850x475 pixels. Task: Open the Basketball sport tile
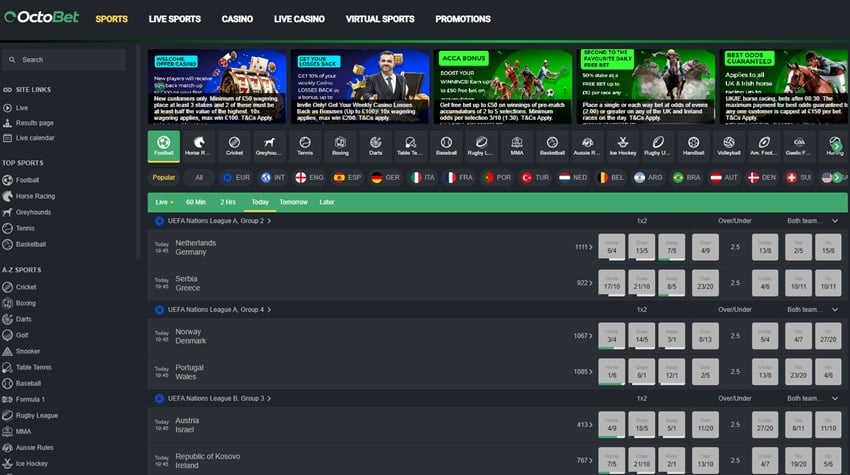coord(552,146)
